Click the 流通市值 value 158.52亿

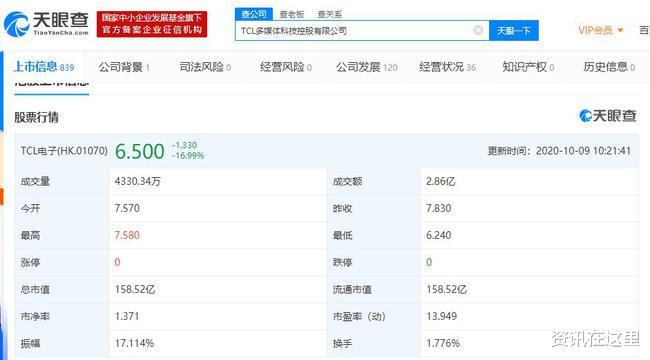tap(446, 289)
